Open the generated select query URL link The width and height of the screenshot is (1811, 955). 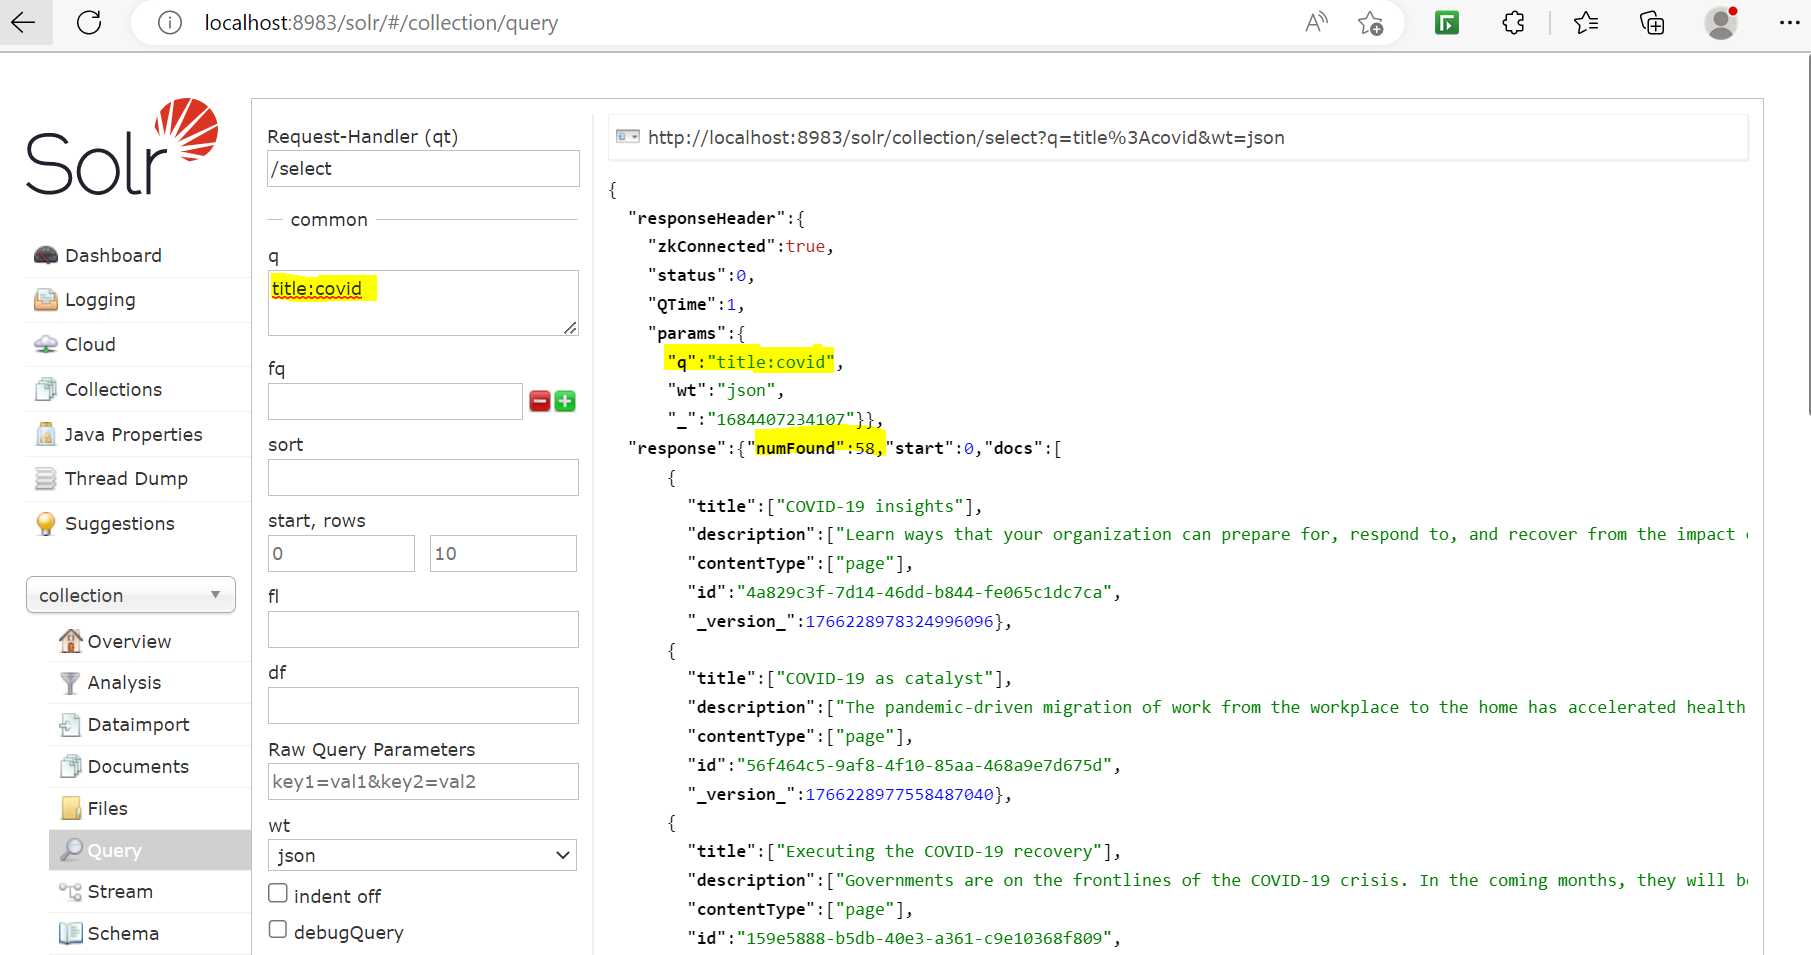point(966,138)
